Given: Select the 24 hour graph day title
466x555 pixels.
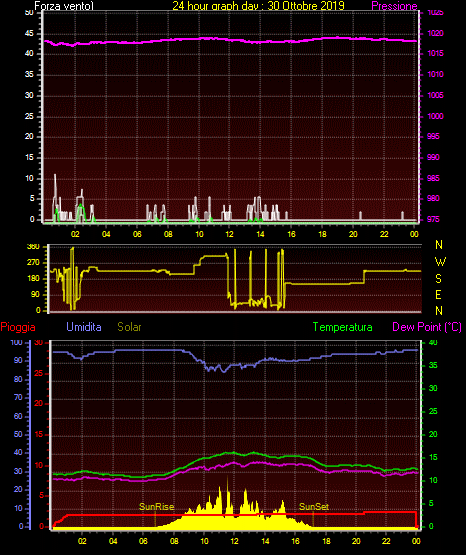Looking at the screenshot, I should pyautogui.click(x=258, y=6).
